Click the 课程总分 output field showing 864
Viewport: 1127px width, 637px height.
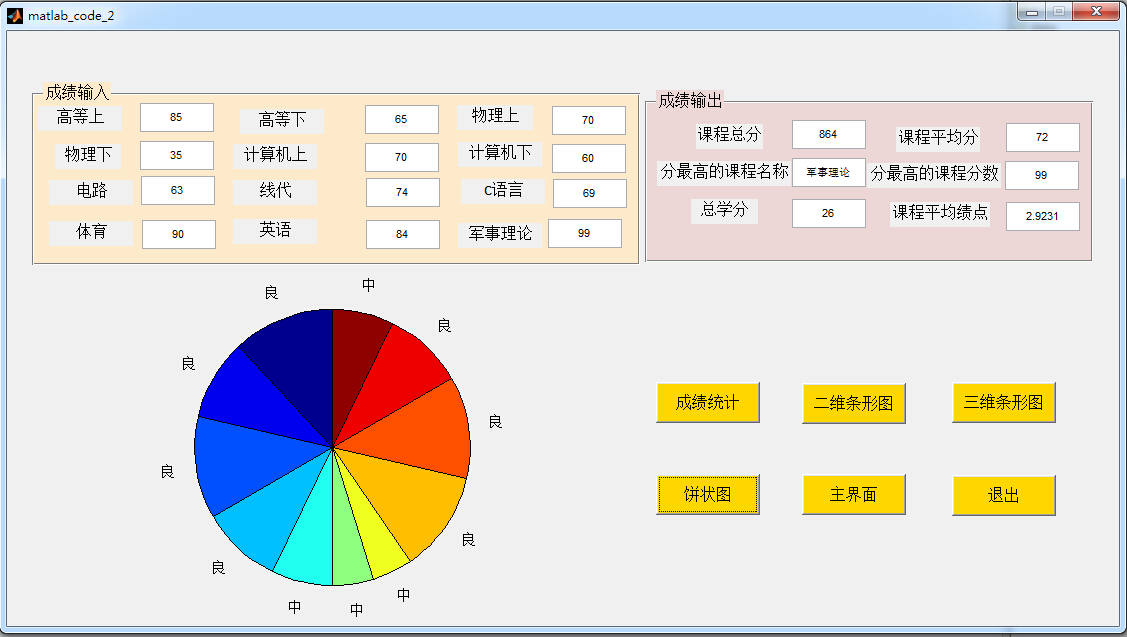pos(829,134)
